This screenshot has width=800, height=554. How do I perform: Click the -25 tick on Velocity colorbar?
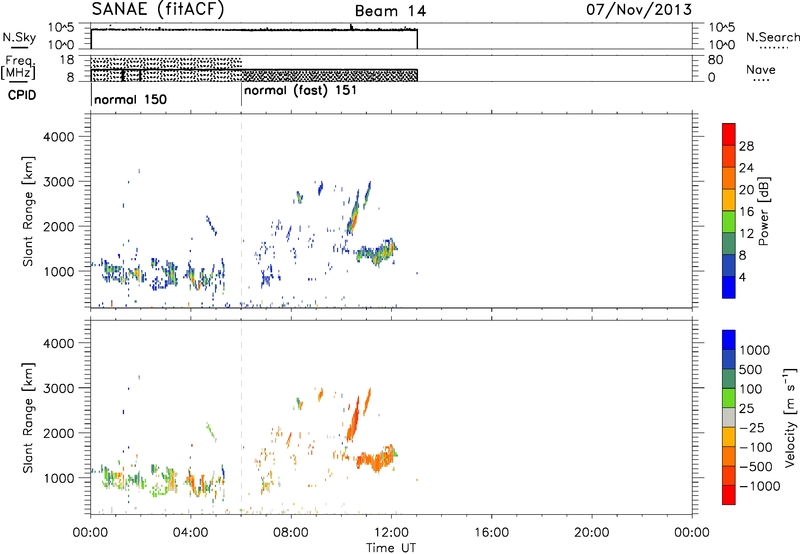pos(752,427)
